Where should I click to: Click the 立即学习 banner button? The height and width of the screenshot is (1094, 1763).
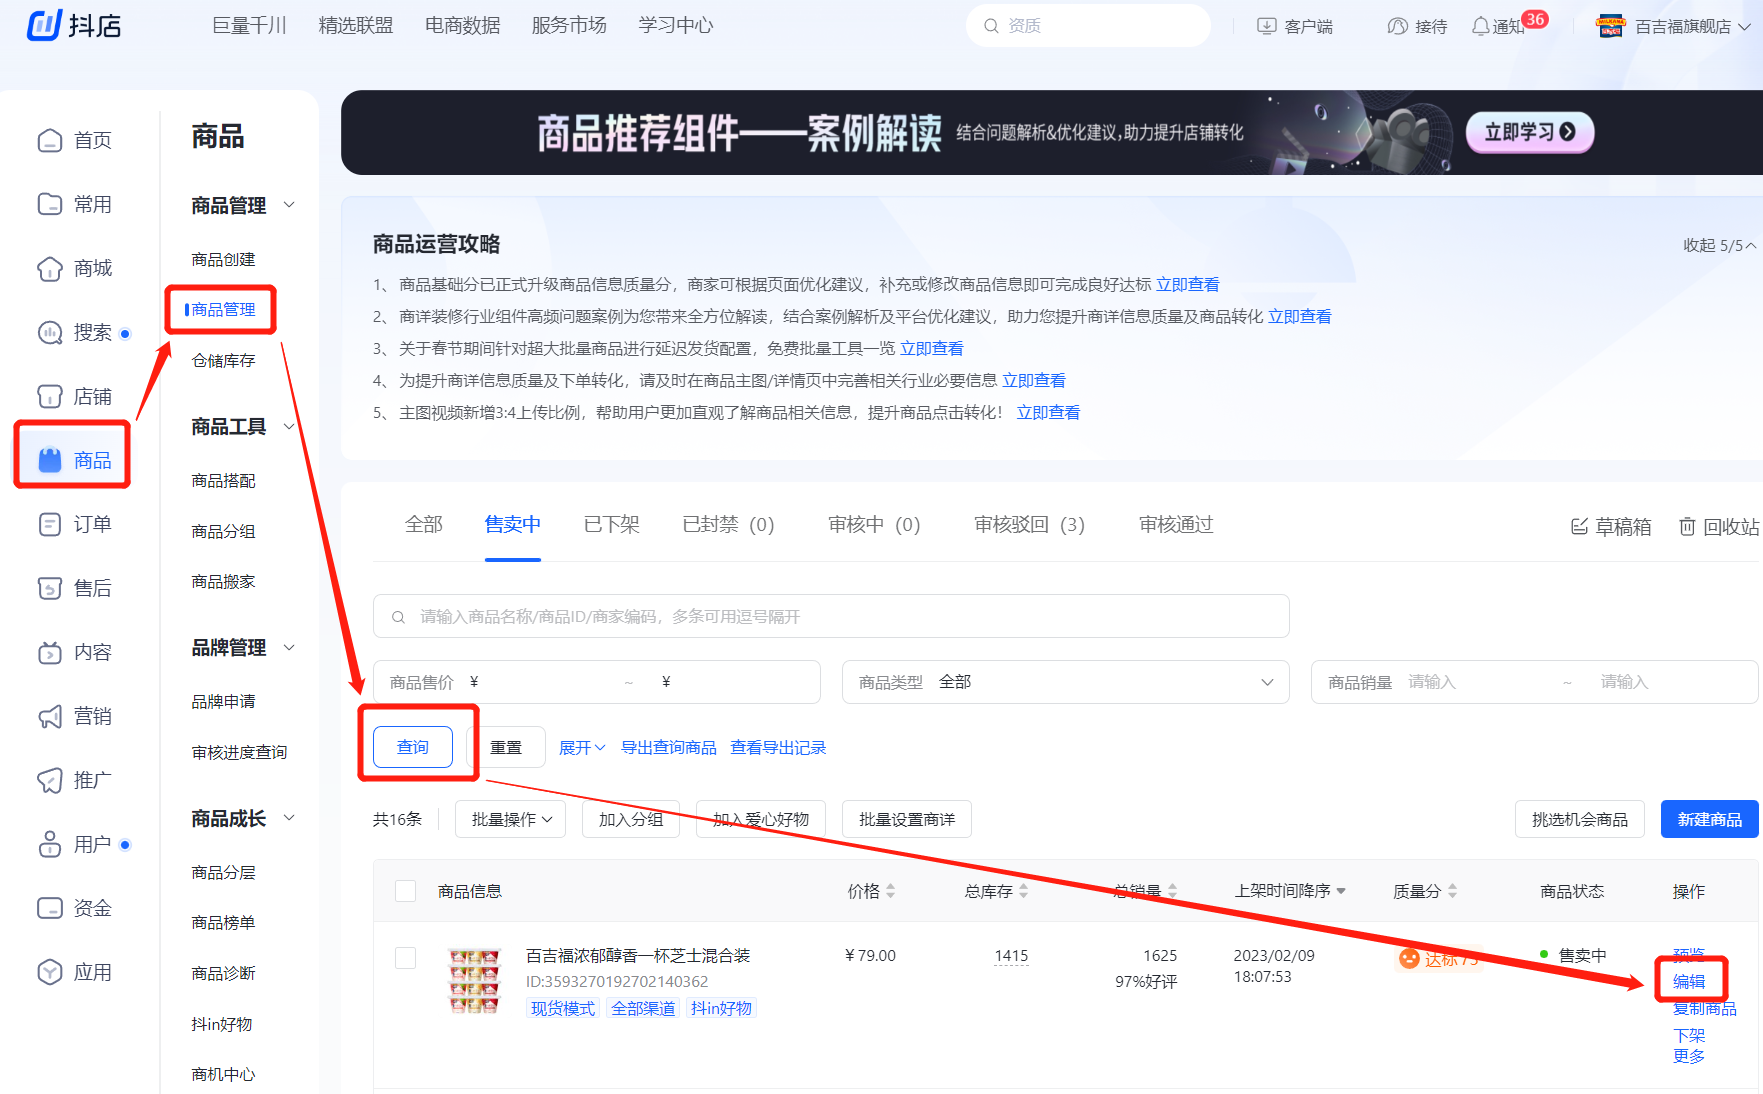click(x=1530, y=132)
